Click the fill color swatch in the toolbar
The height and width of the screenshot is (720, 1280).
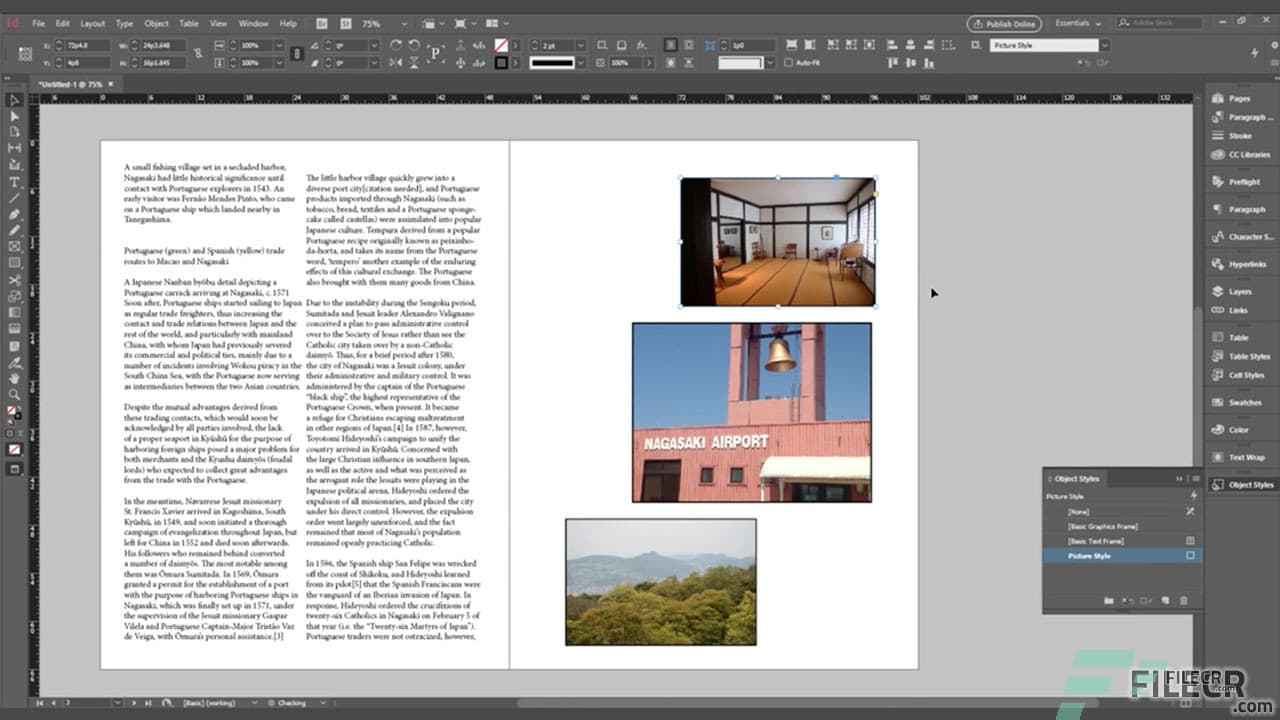pyautogui.click(x=10, y=410)
